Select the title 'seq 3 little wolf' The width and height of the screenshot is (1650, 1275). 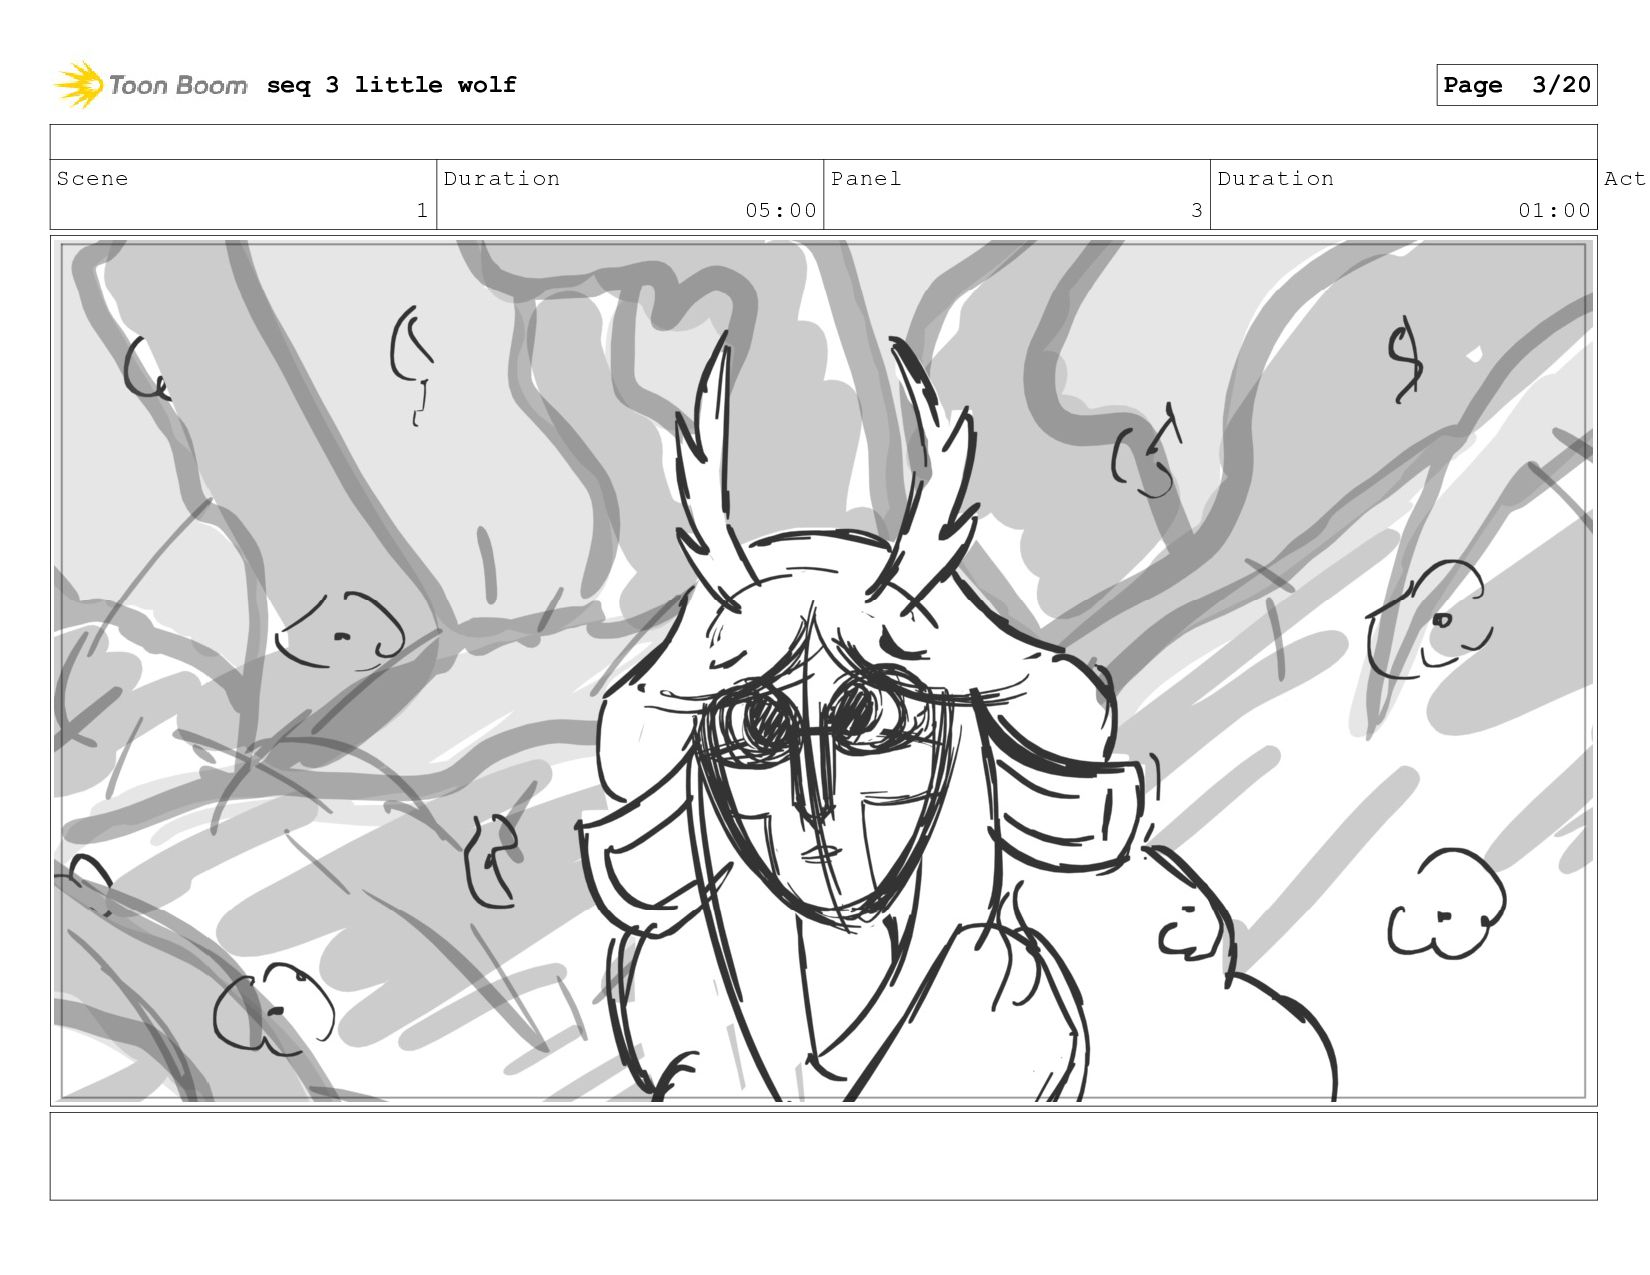[x=391, y=85]
